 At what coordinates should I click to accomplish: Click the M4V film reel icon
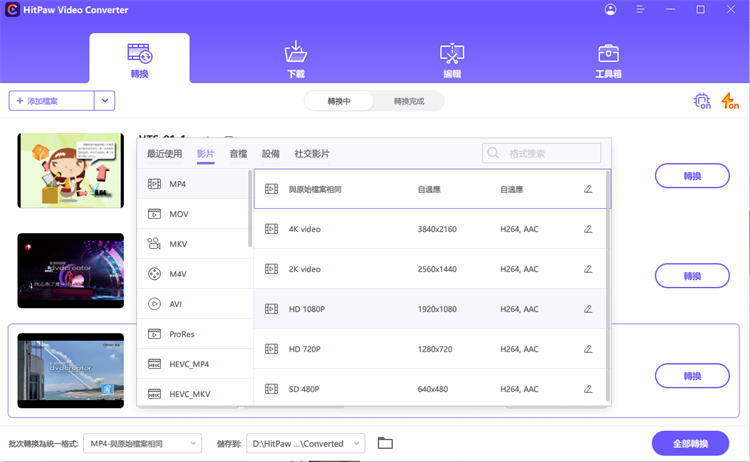point(154,274)
